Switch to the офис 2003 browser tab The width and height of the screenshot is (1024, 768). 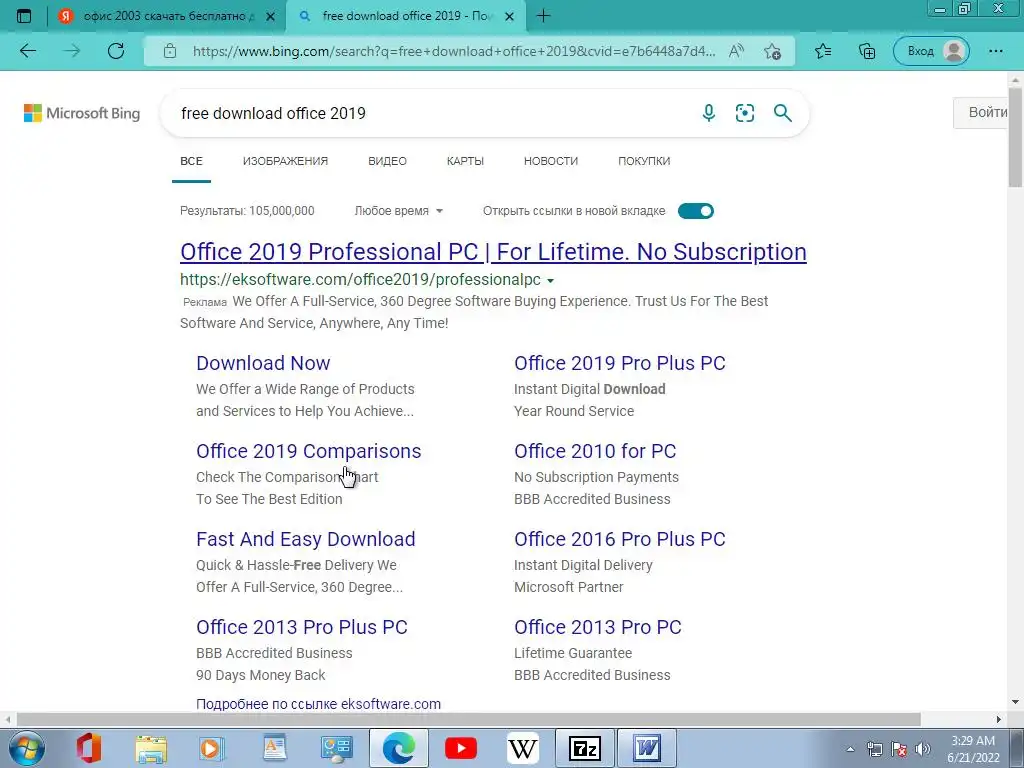coord(167,16)
